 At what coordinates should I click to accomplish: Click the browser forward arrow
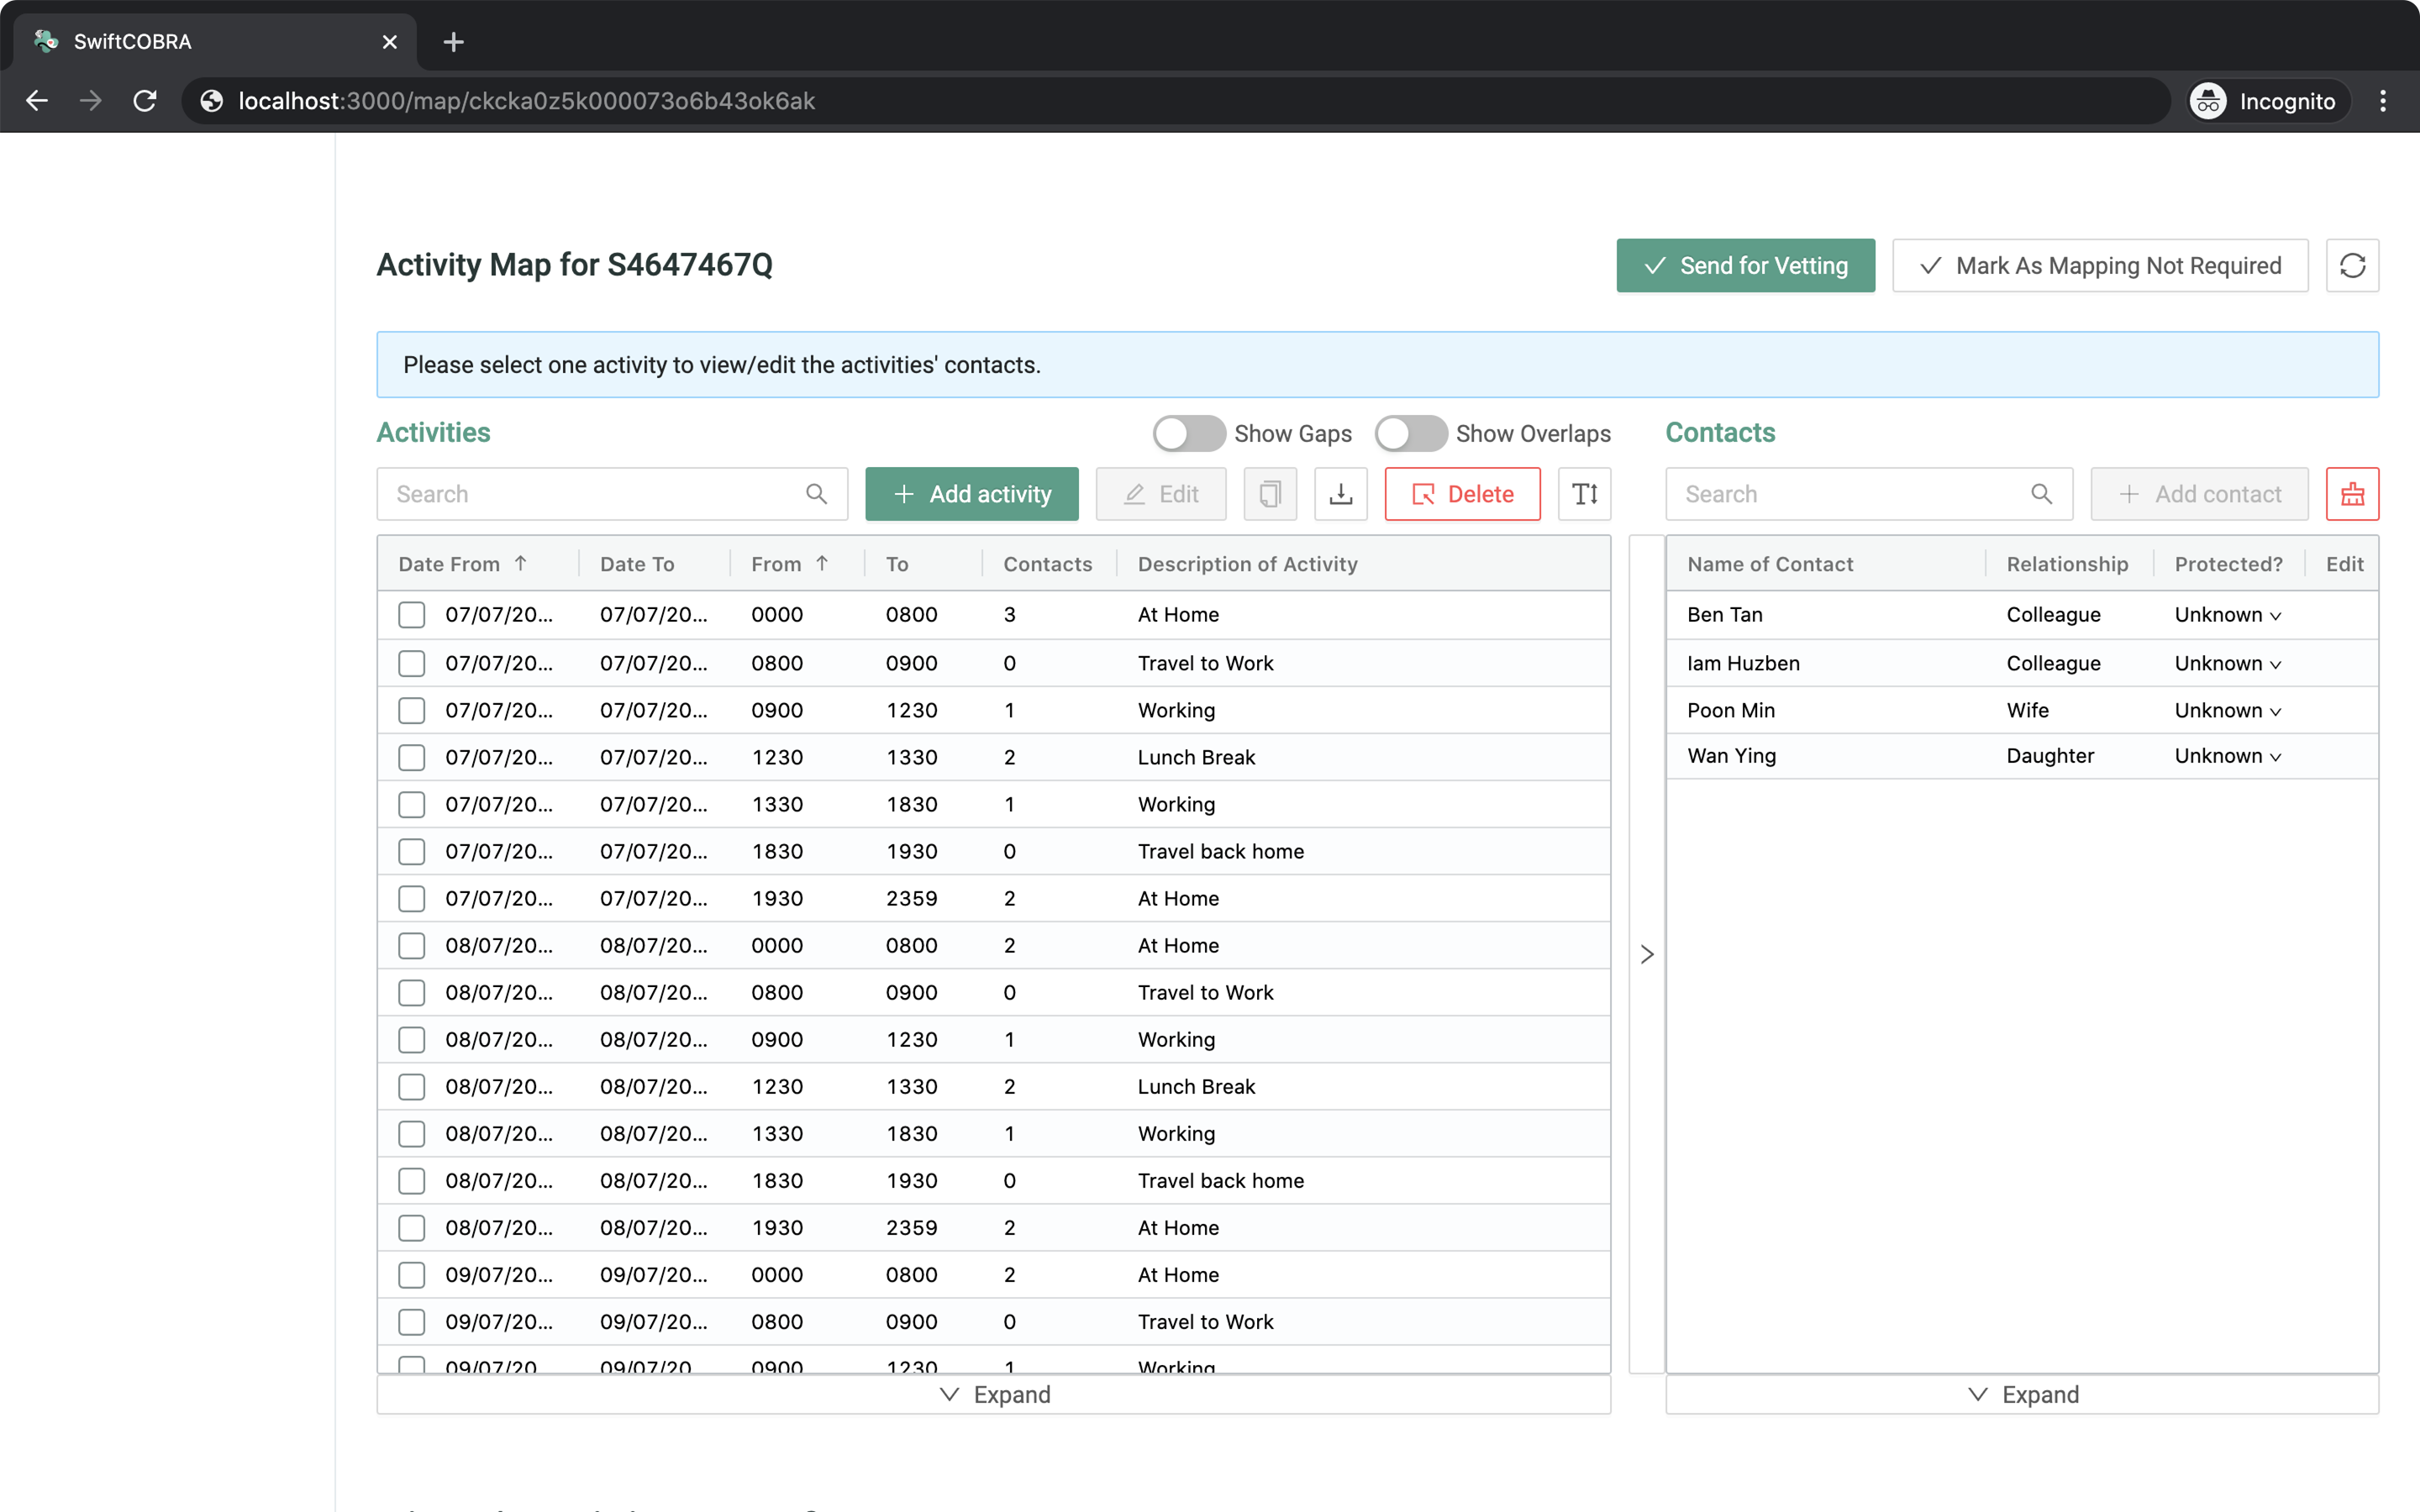(91, 101)
